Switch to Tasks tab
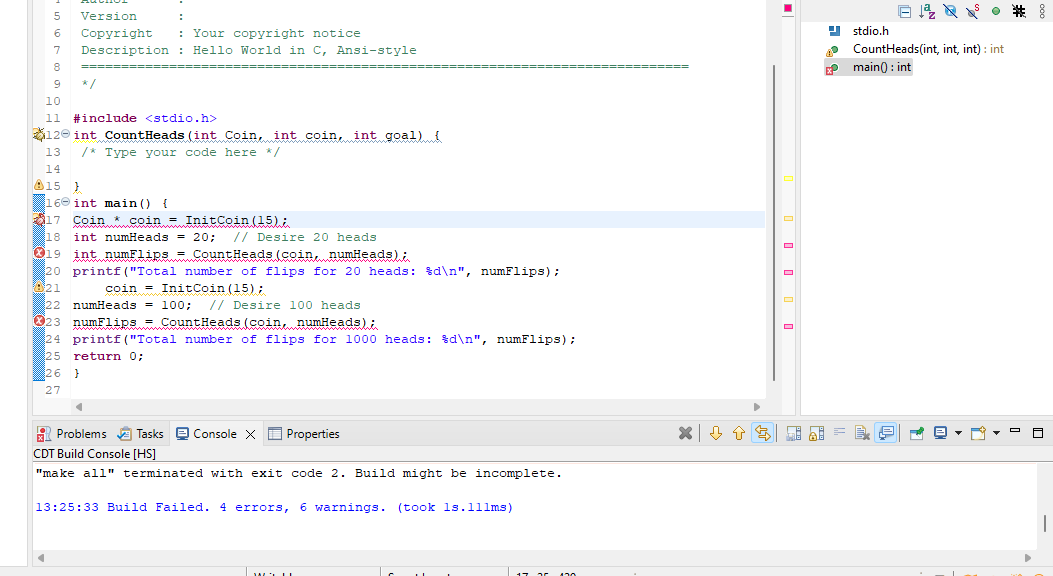 click(x=140, y=434)
